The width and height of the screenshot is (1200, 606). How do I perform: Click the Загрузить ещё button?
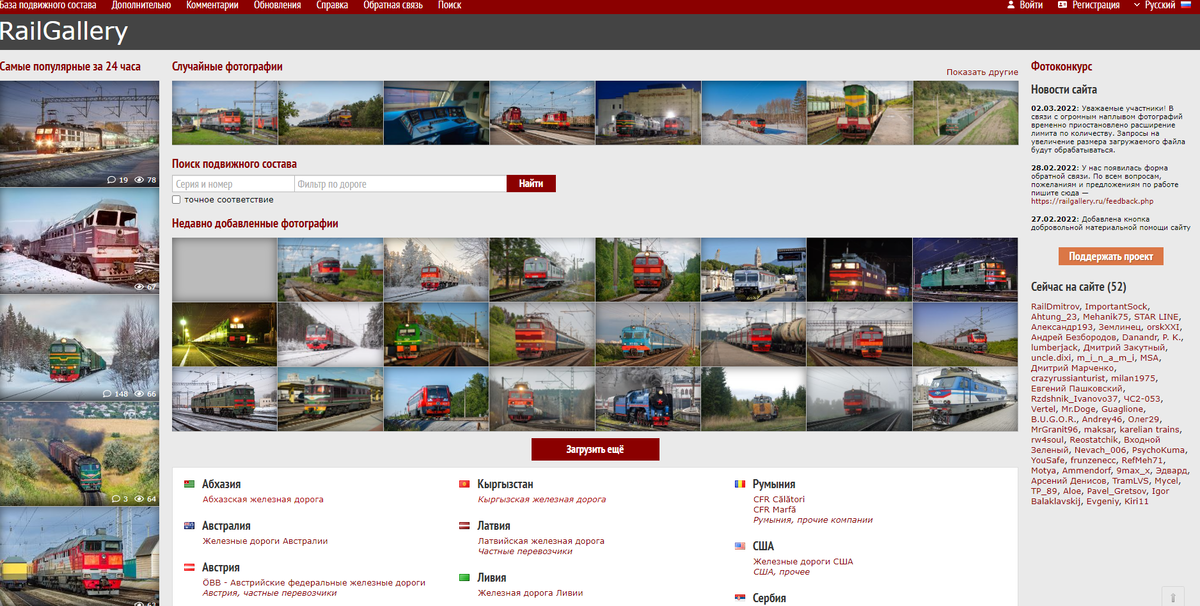coord(595,449)
